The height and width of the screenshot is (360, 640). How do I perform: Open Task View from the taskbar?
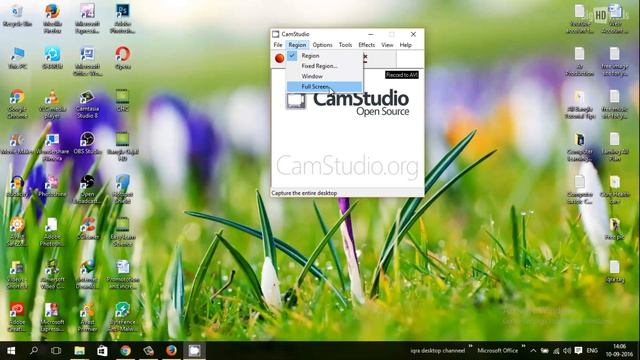(x=56, y=351)
